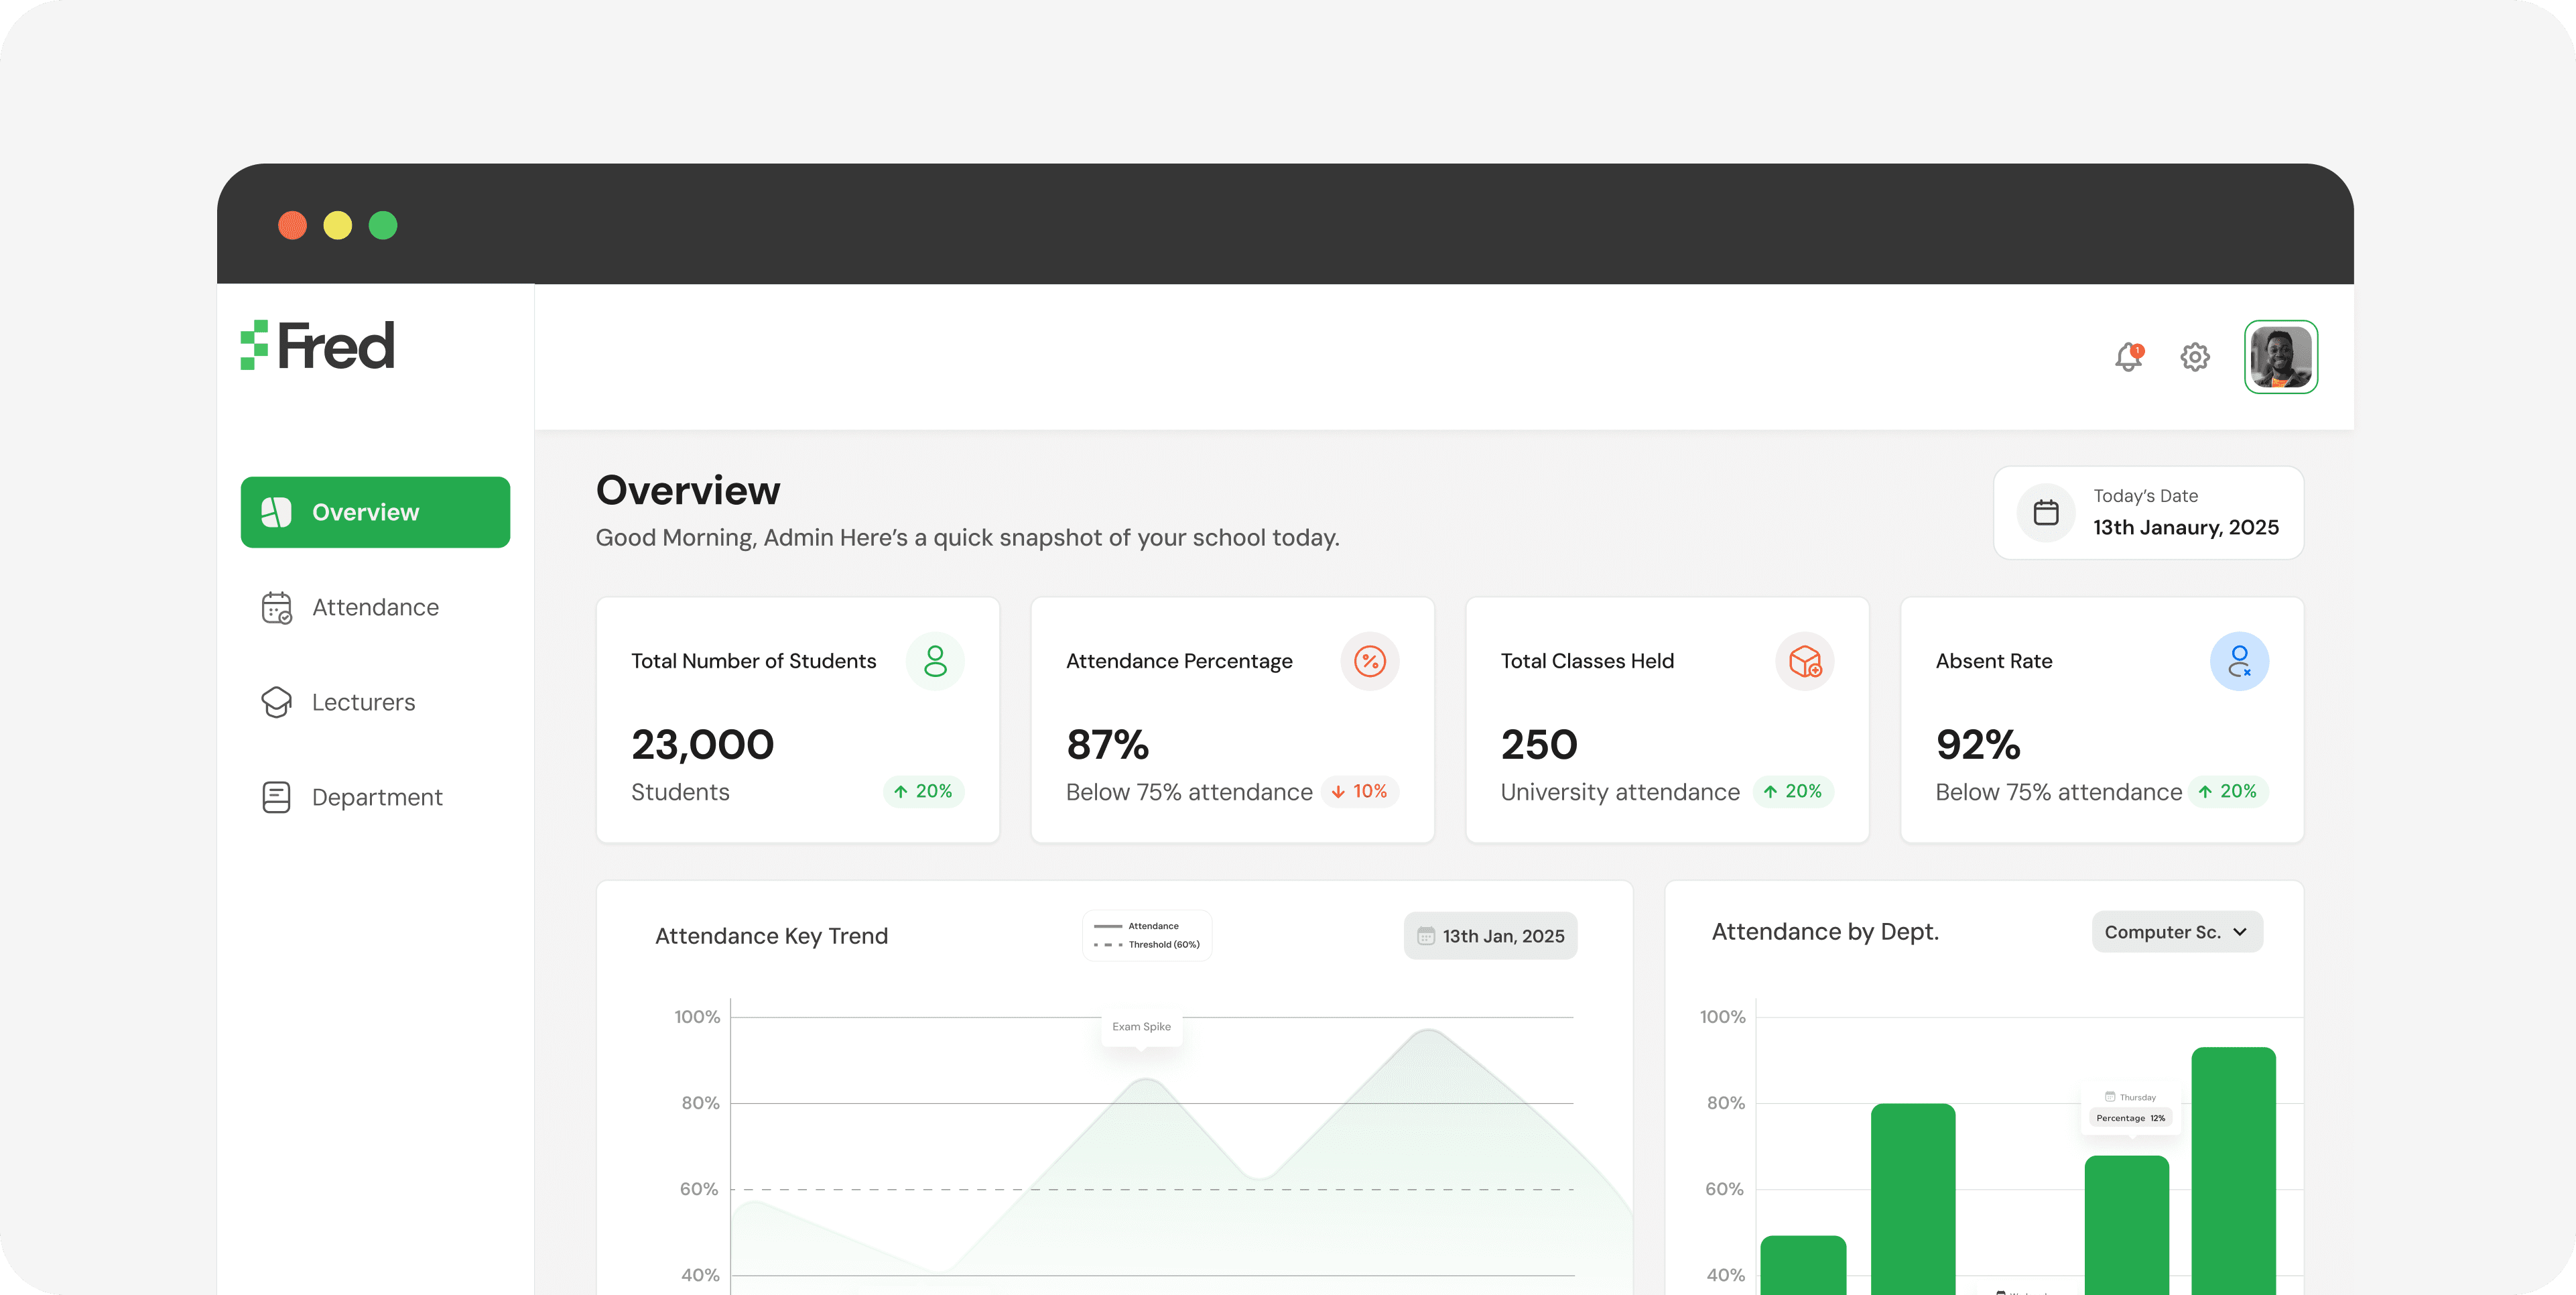Click the red 10% decrease badge
The height and width of the screenshot is (1295, 2576).
(1359, 791)
